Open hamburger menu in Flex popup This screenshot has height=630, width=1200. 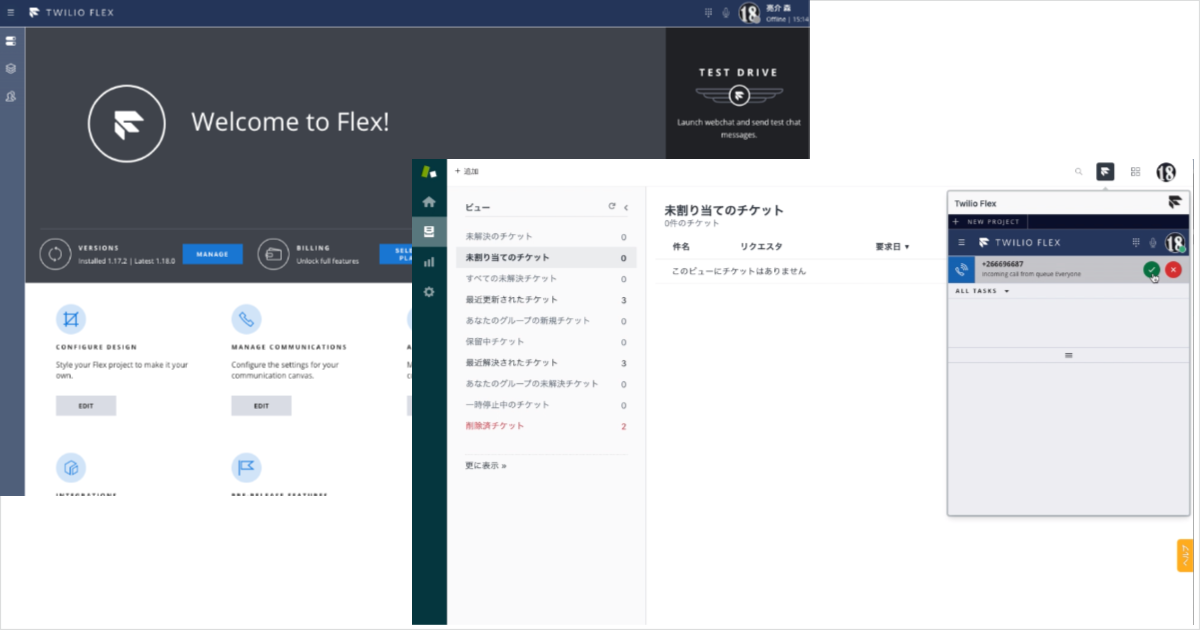click(962, 242)
